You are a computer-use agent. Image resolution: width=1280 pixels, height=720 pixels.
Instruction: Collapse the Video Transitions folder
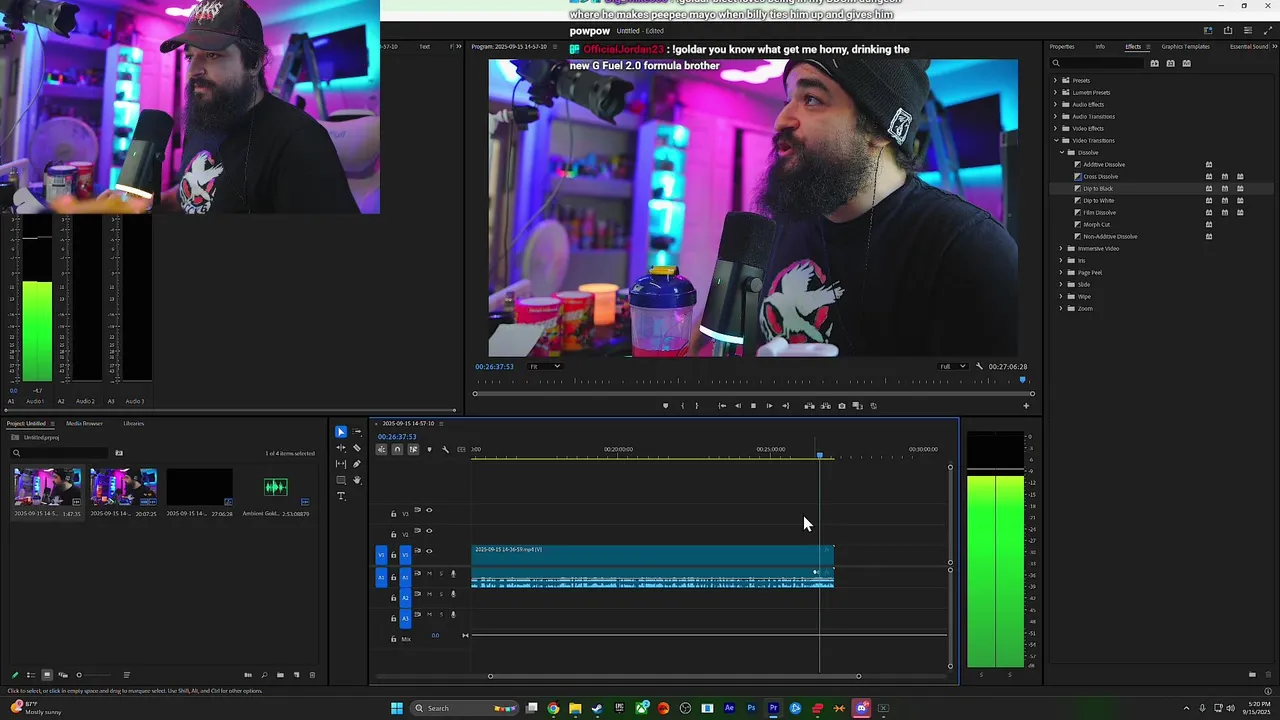pos(1055,140)
